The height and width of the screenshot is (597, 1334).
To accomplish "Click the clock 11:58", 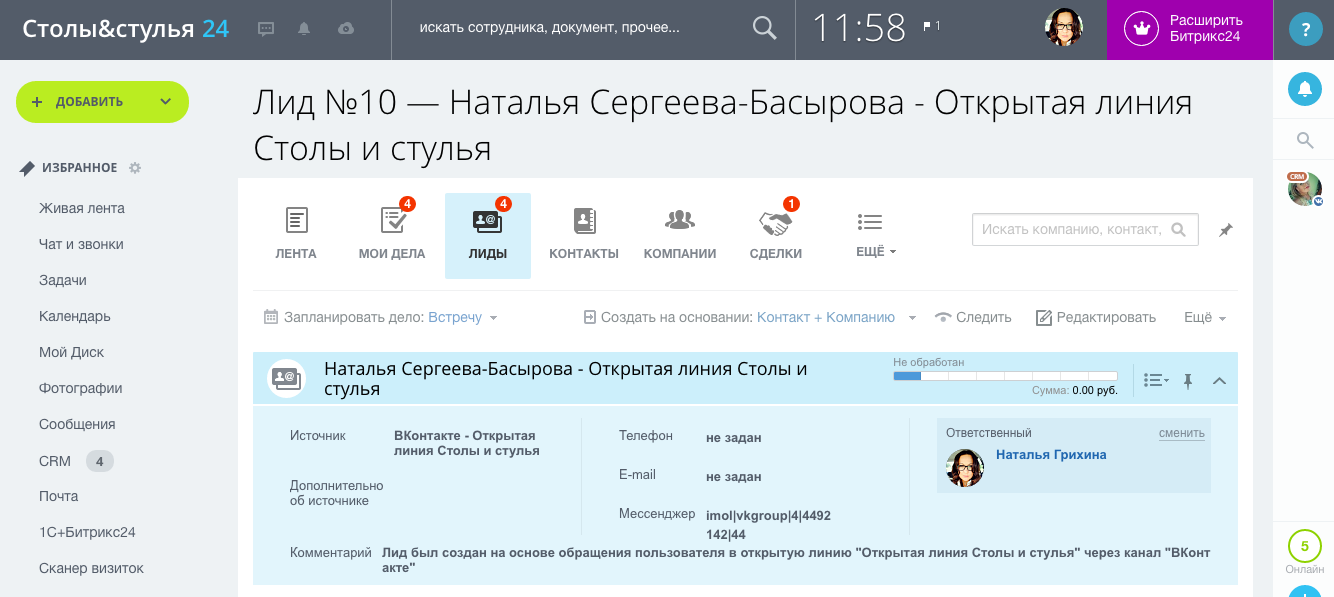I will point(858,29).
